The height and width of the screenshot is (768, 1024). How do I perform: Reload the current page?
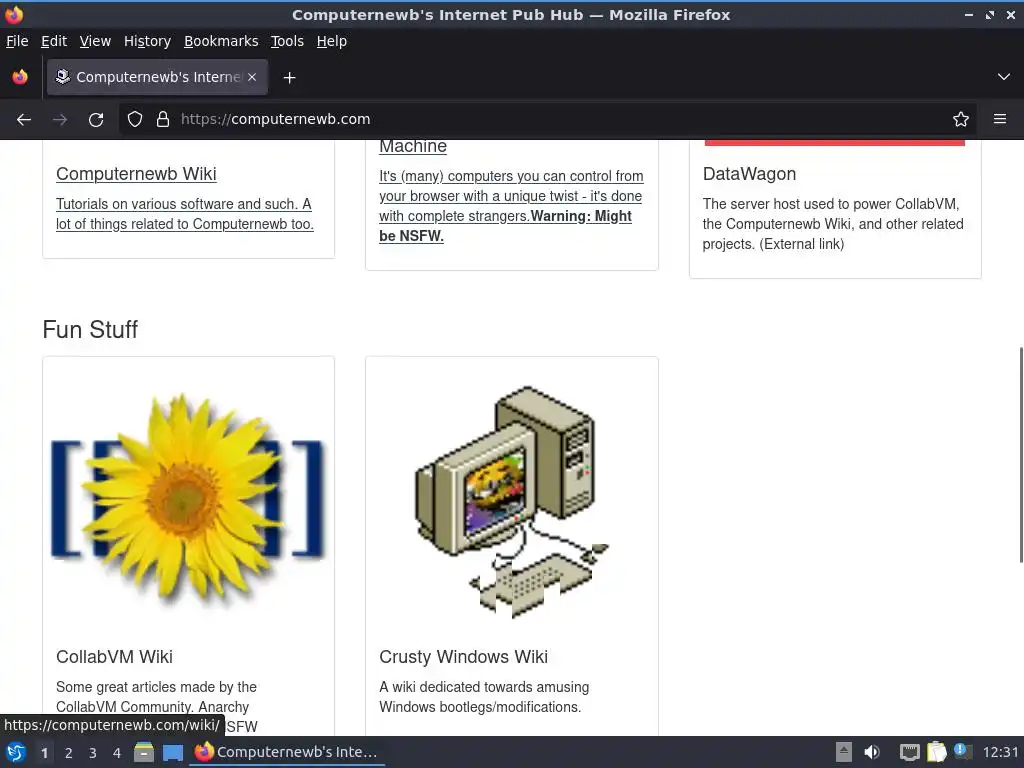point(96,120)
